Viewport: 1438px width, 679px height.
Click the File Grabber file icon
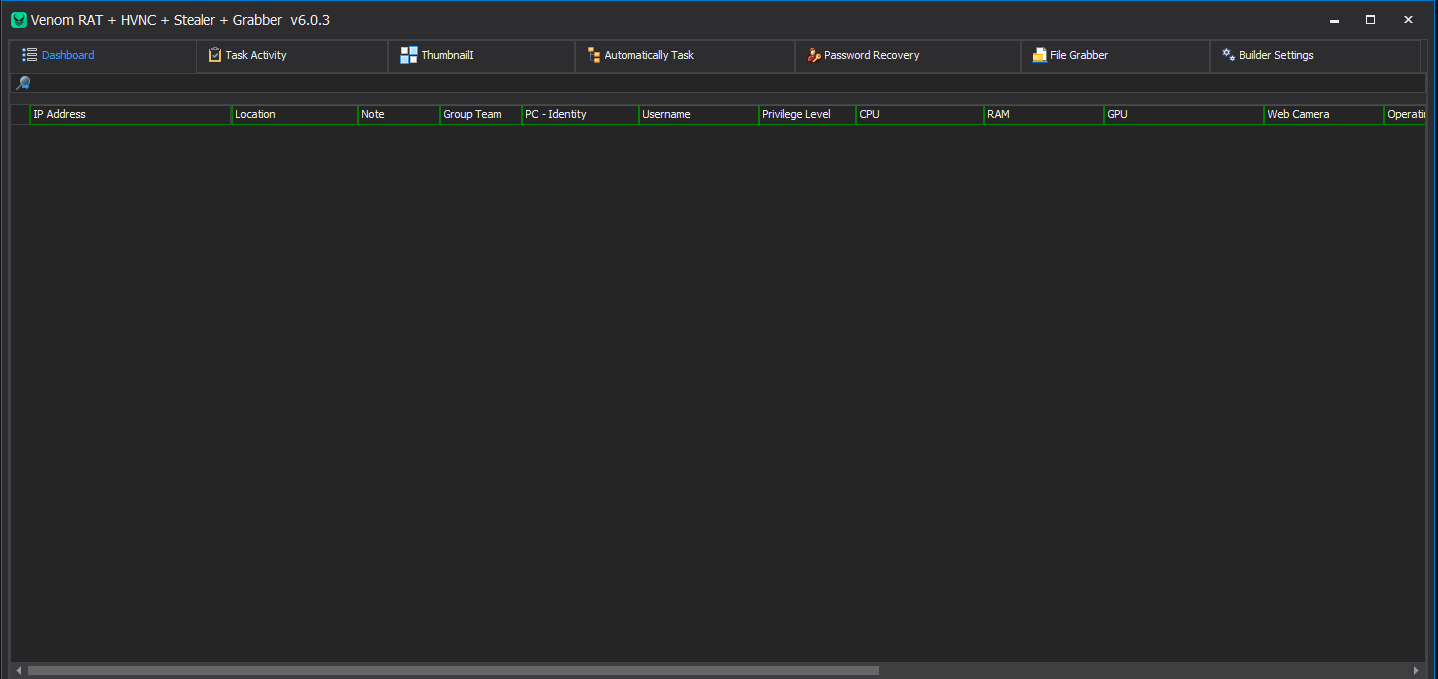[1040, 55]
